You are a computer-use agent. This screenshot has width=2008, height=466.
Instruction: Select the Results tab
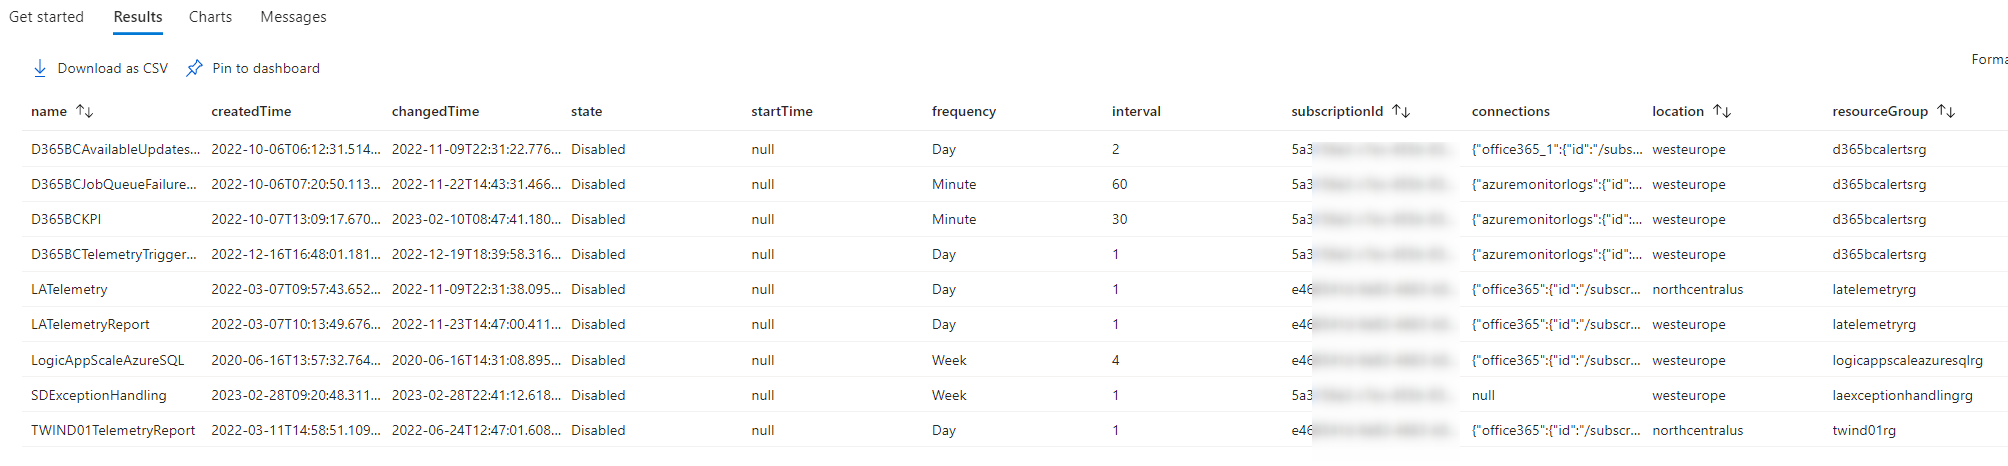pyautogui.click(x=138, y=17)
